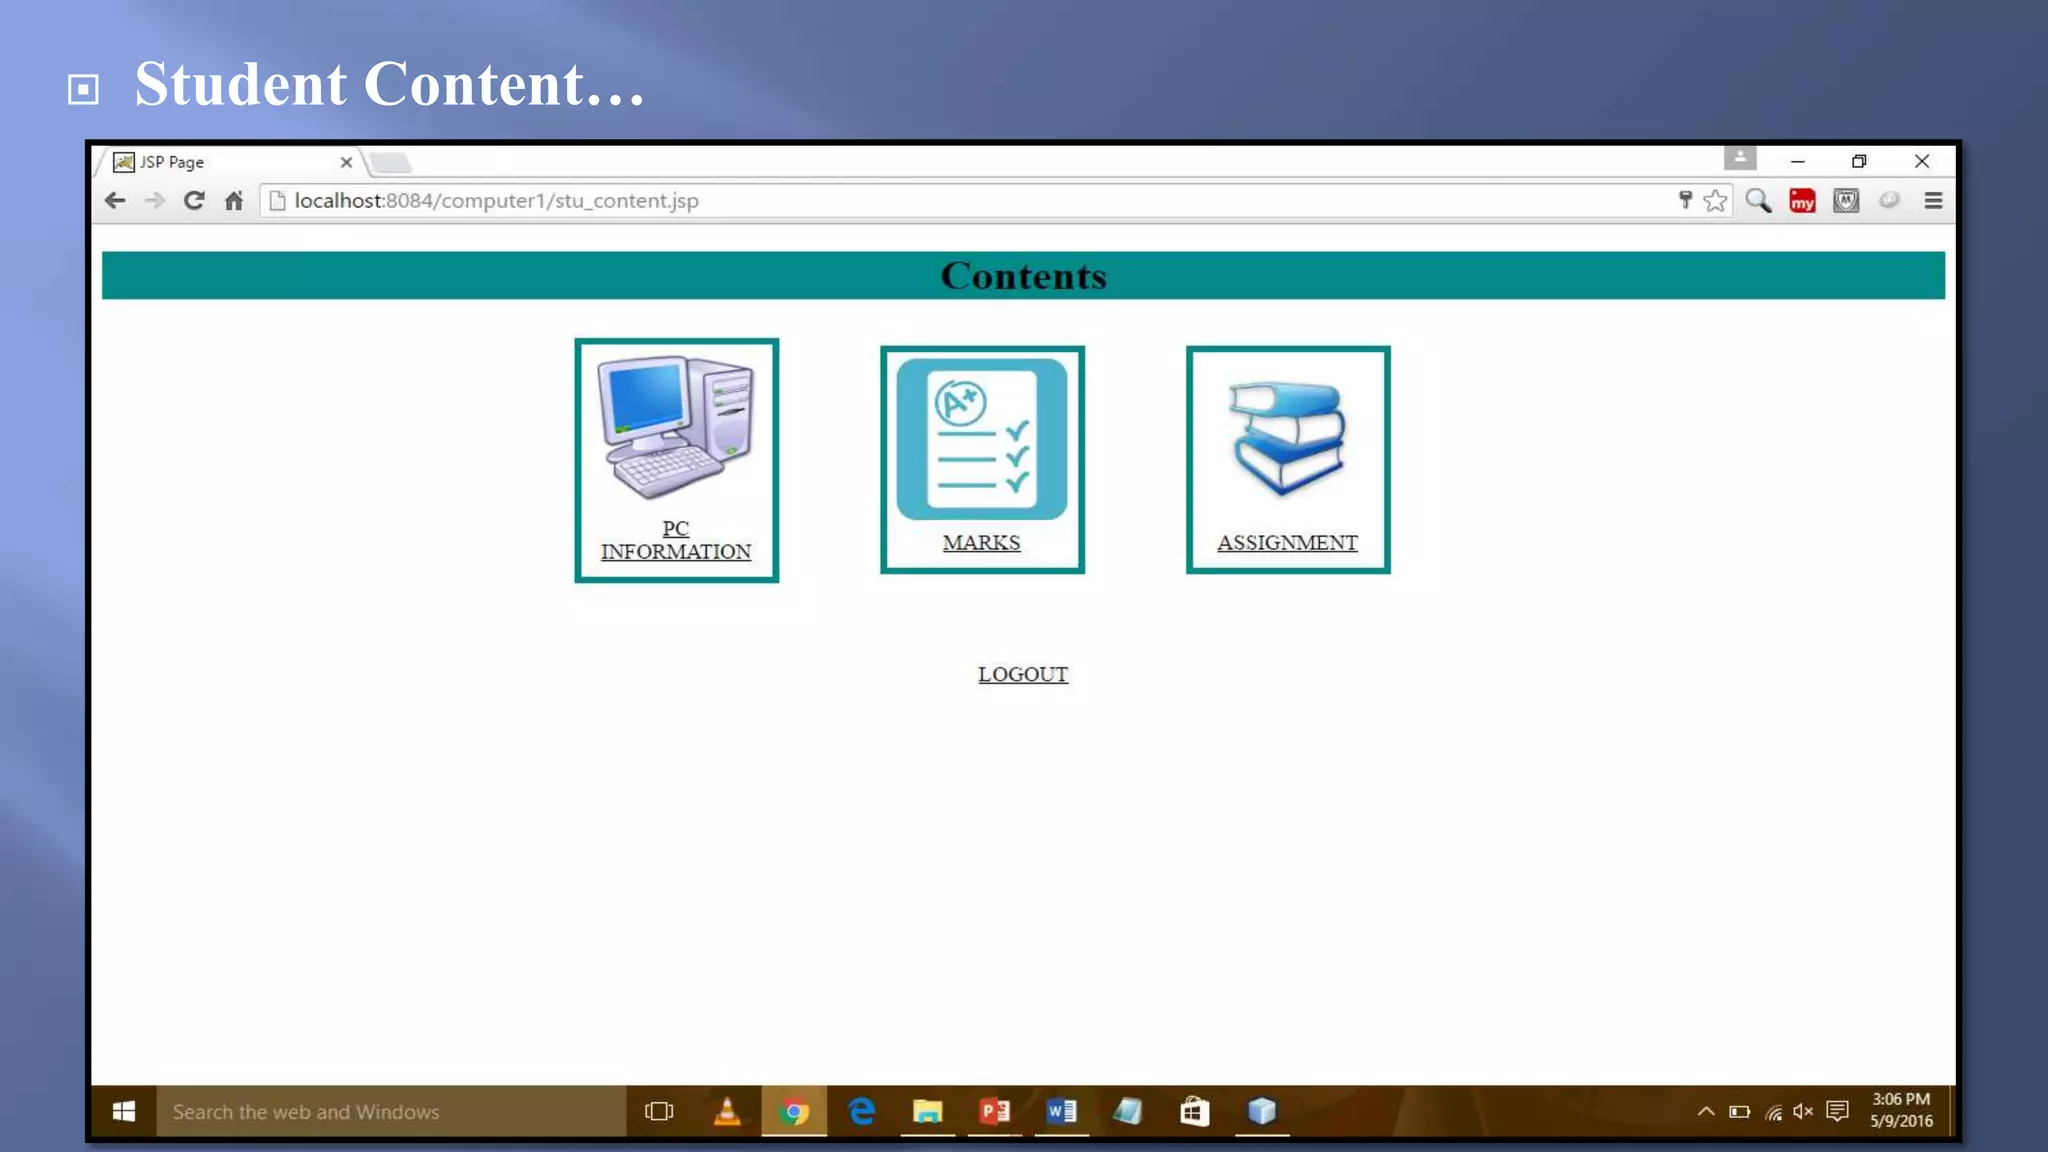Click the stacked books image
The width and height of the screenshot is (2048, 1152).
1288,438
